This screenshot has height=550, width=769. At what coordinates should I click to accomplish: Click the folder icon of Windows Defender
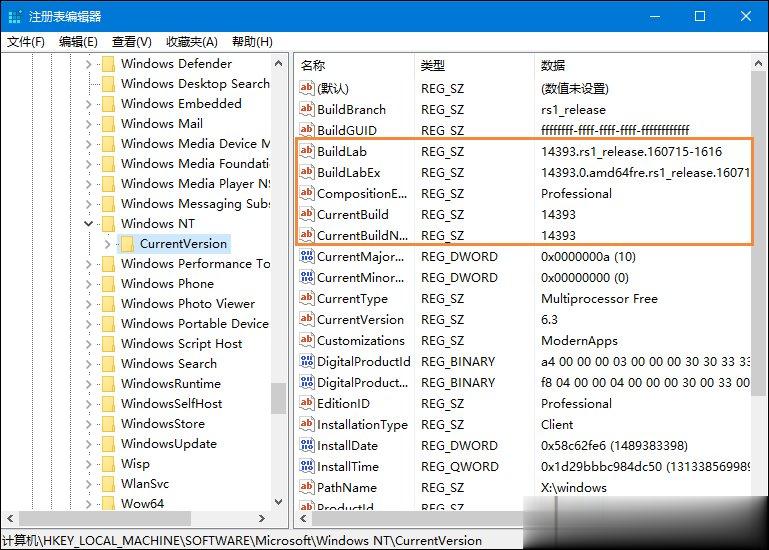(108, 64)
